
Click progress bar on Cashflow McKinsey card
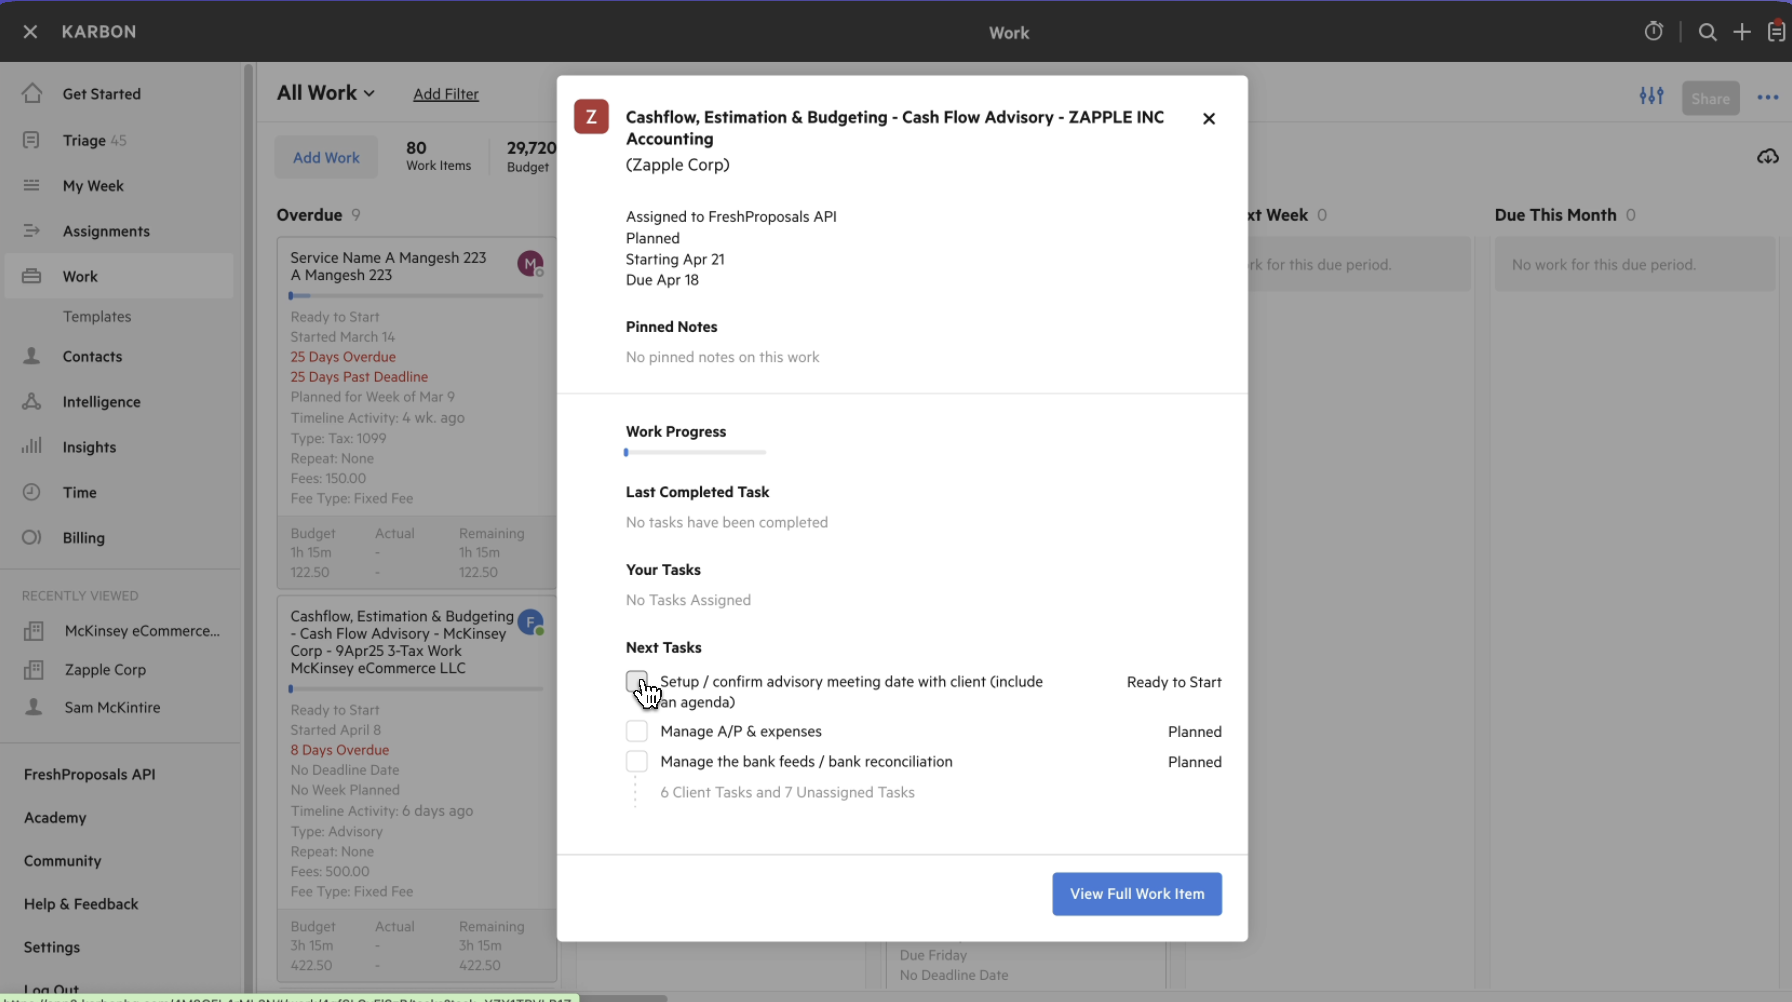coord(416,688)
